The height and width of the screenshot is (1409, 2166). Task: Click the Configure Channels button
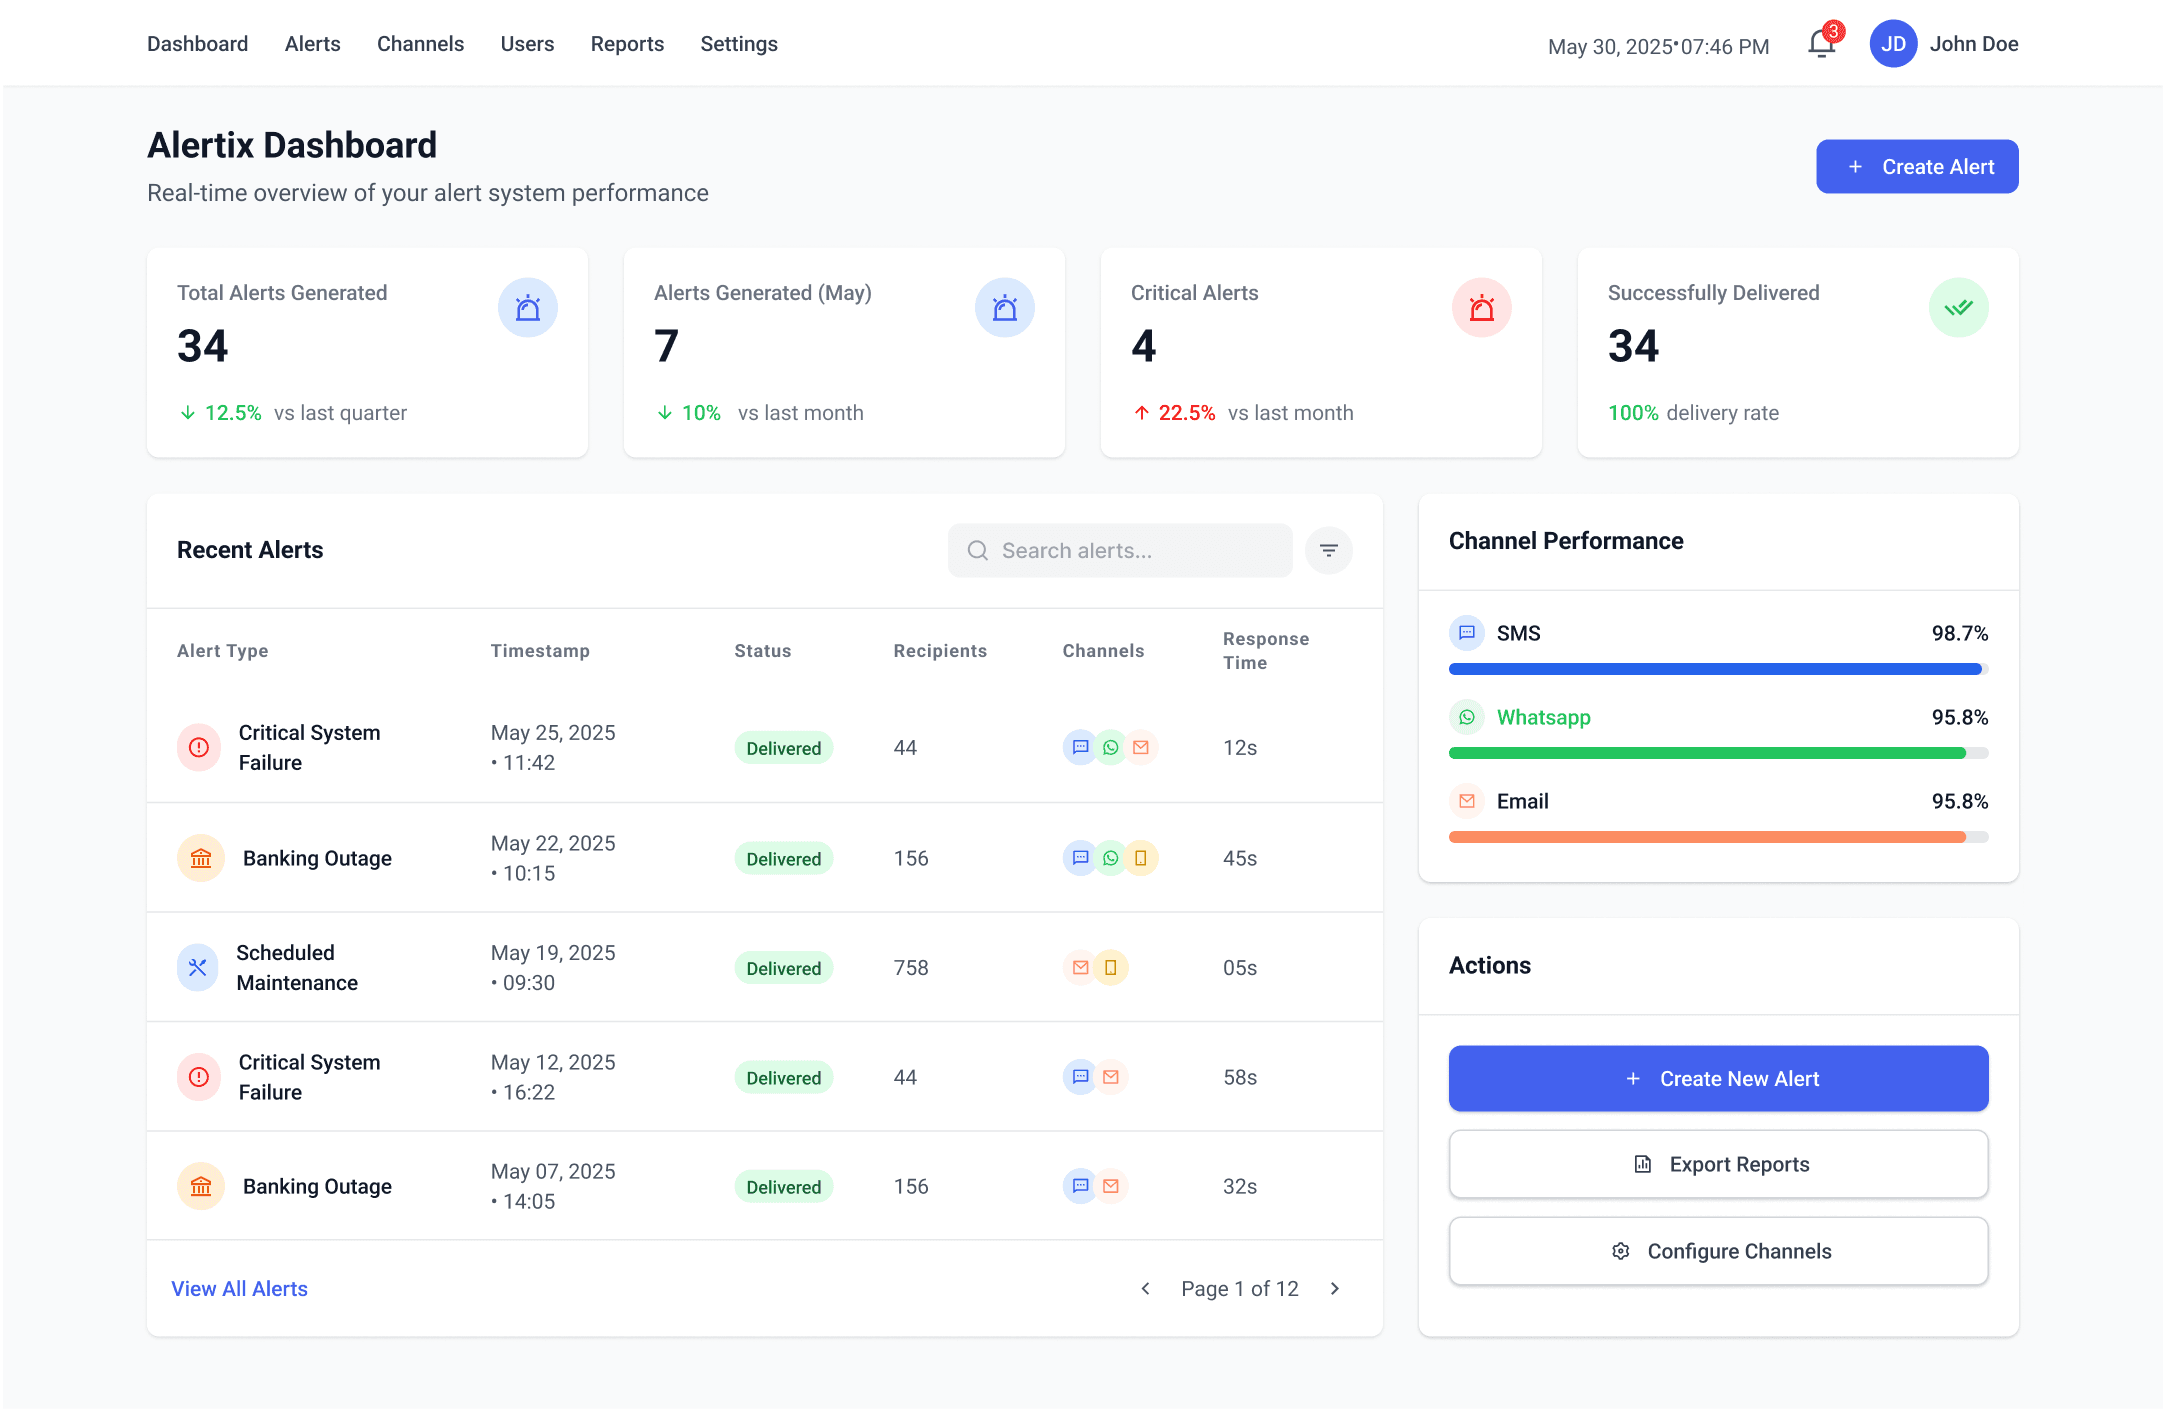point(1719,1252)
